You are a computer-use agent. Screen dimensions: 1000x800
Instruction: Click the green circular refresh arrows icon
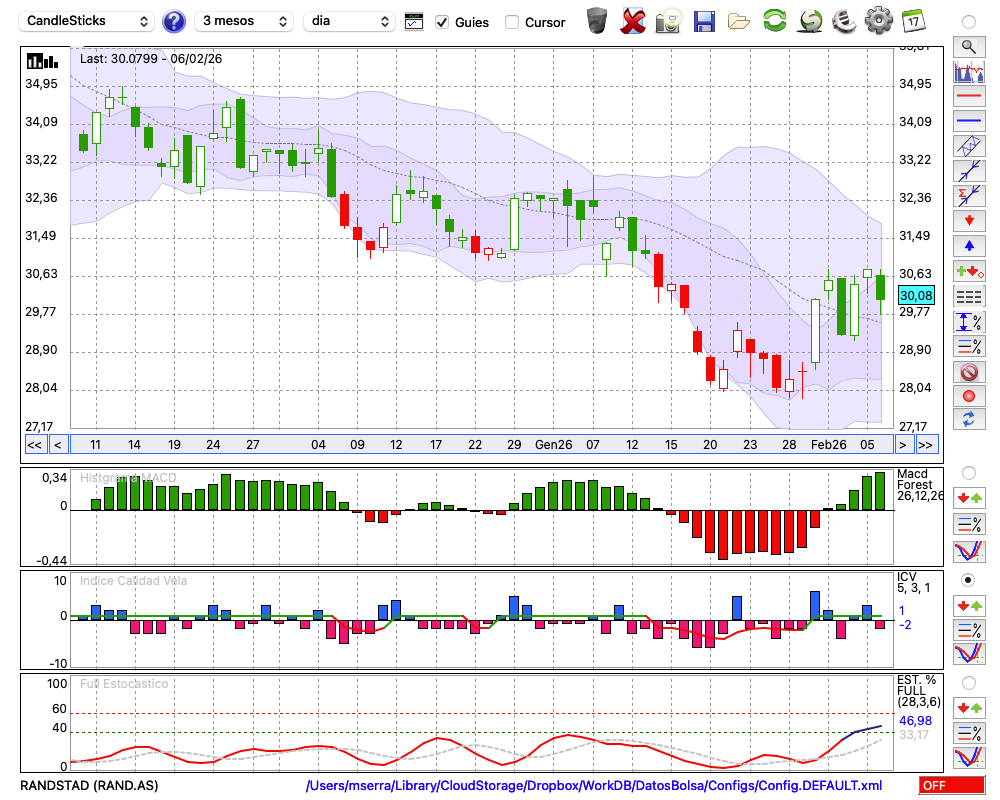point(775,20)
